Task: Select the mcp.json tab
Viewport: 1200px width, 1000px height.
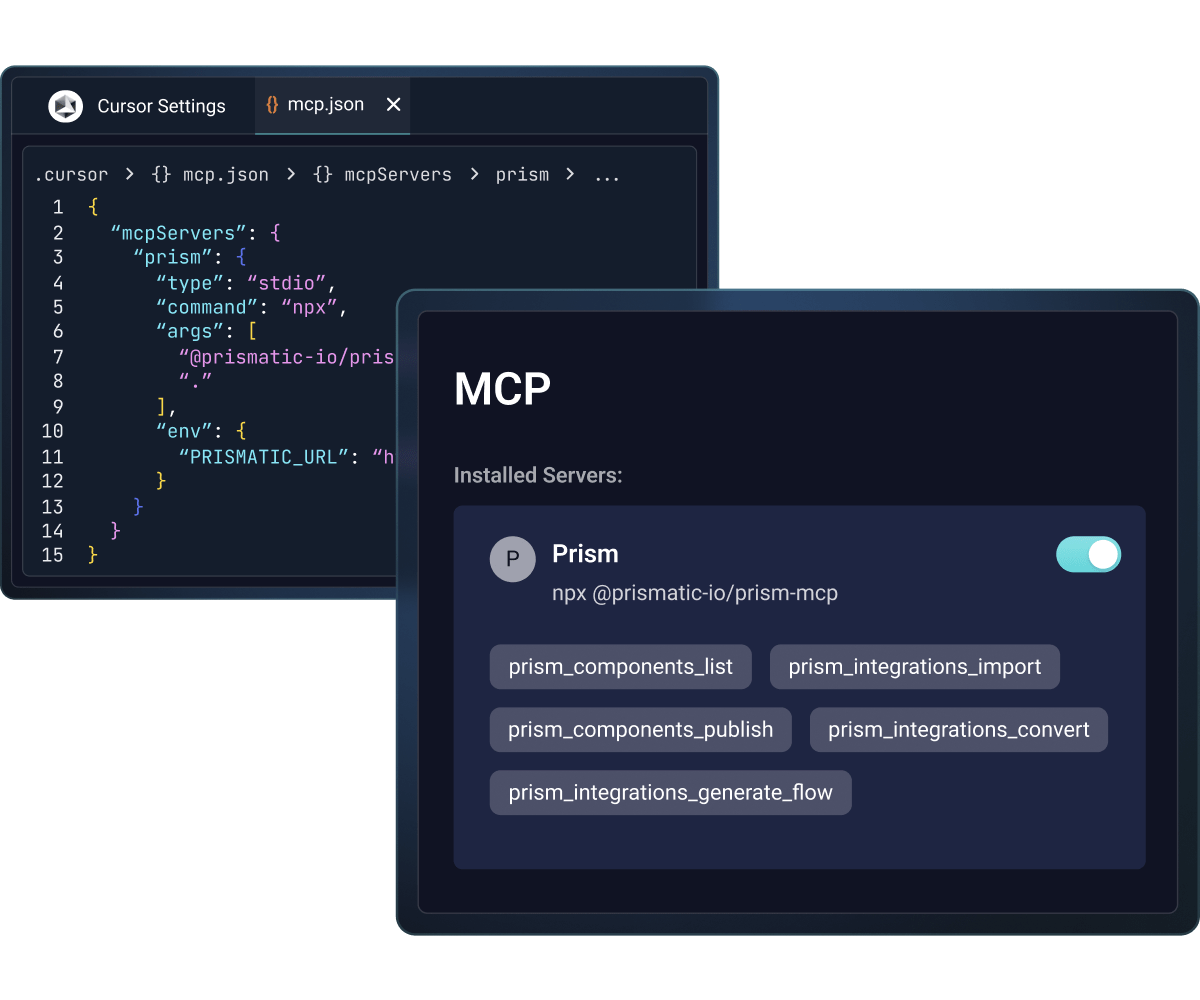Action: coord(333,105)
